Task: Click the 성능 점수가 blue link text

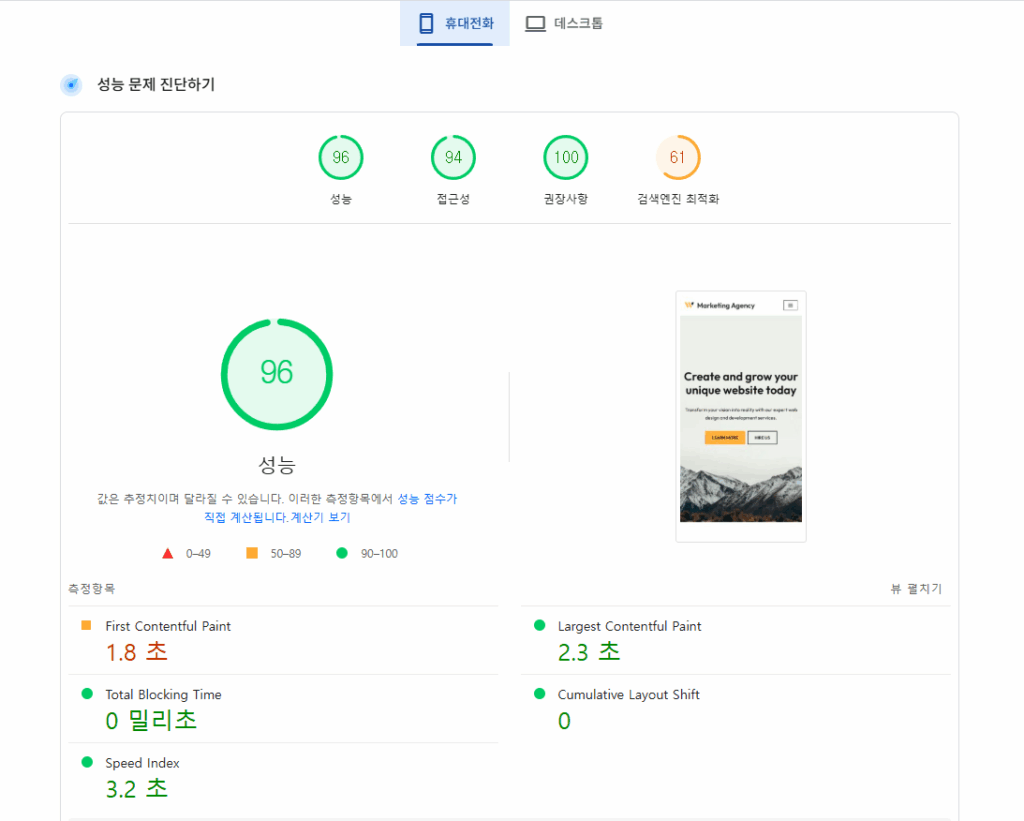Action: click(x=427, y=498)
